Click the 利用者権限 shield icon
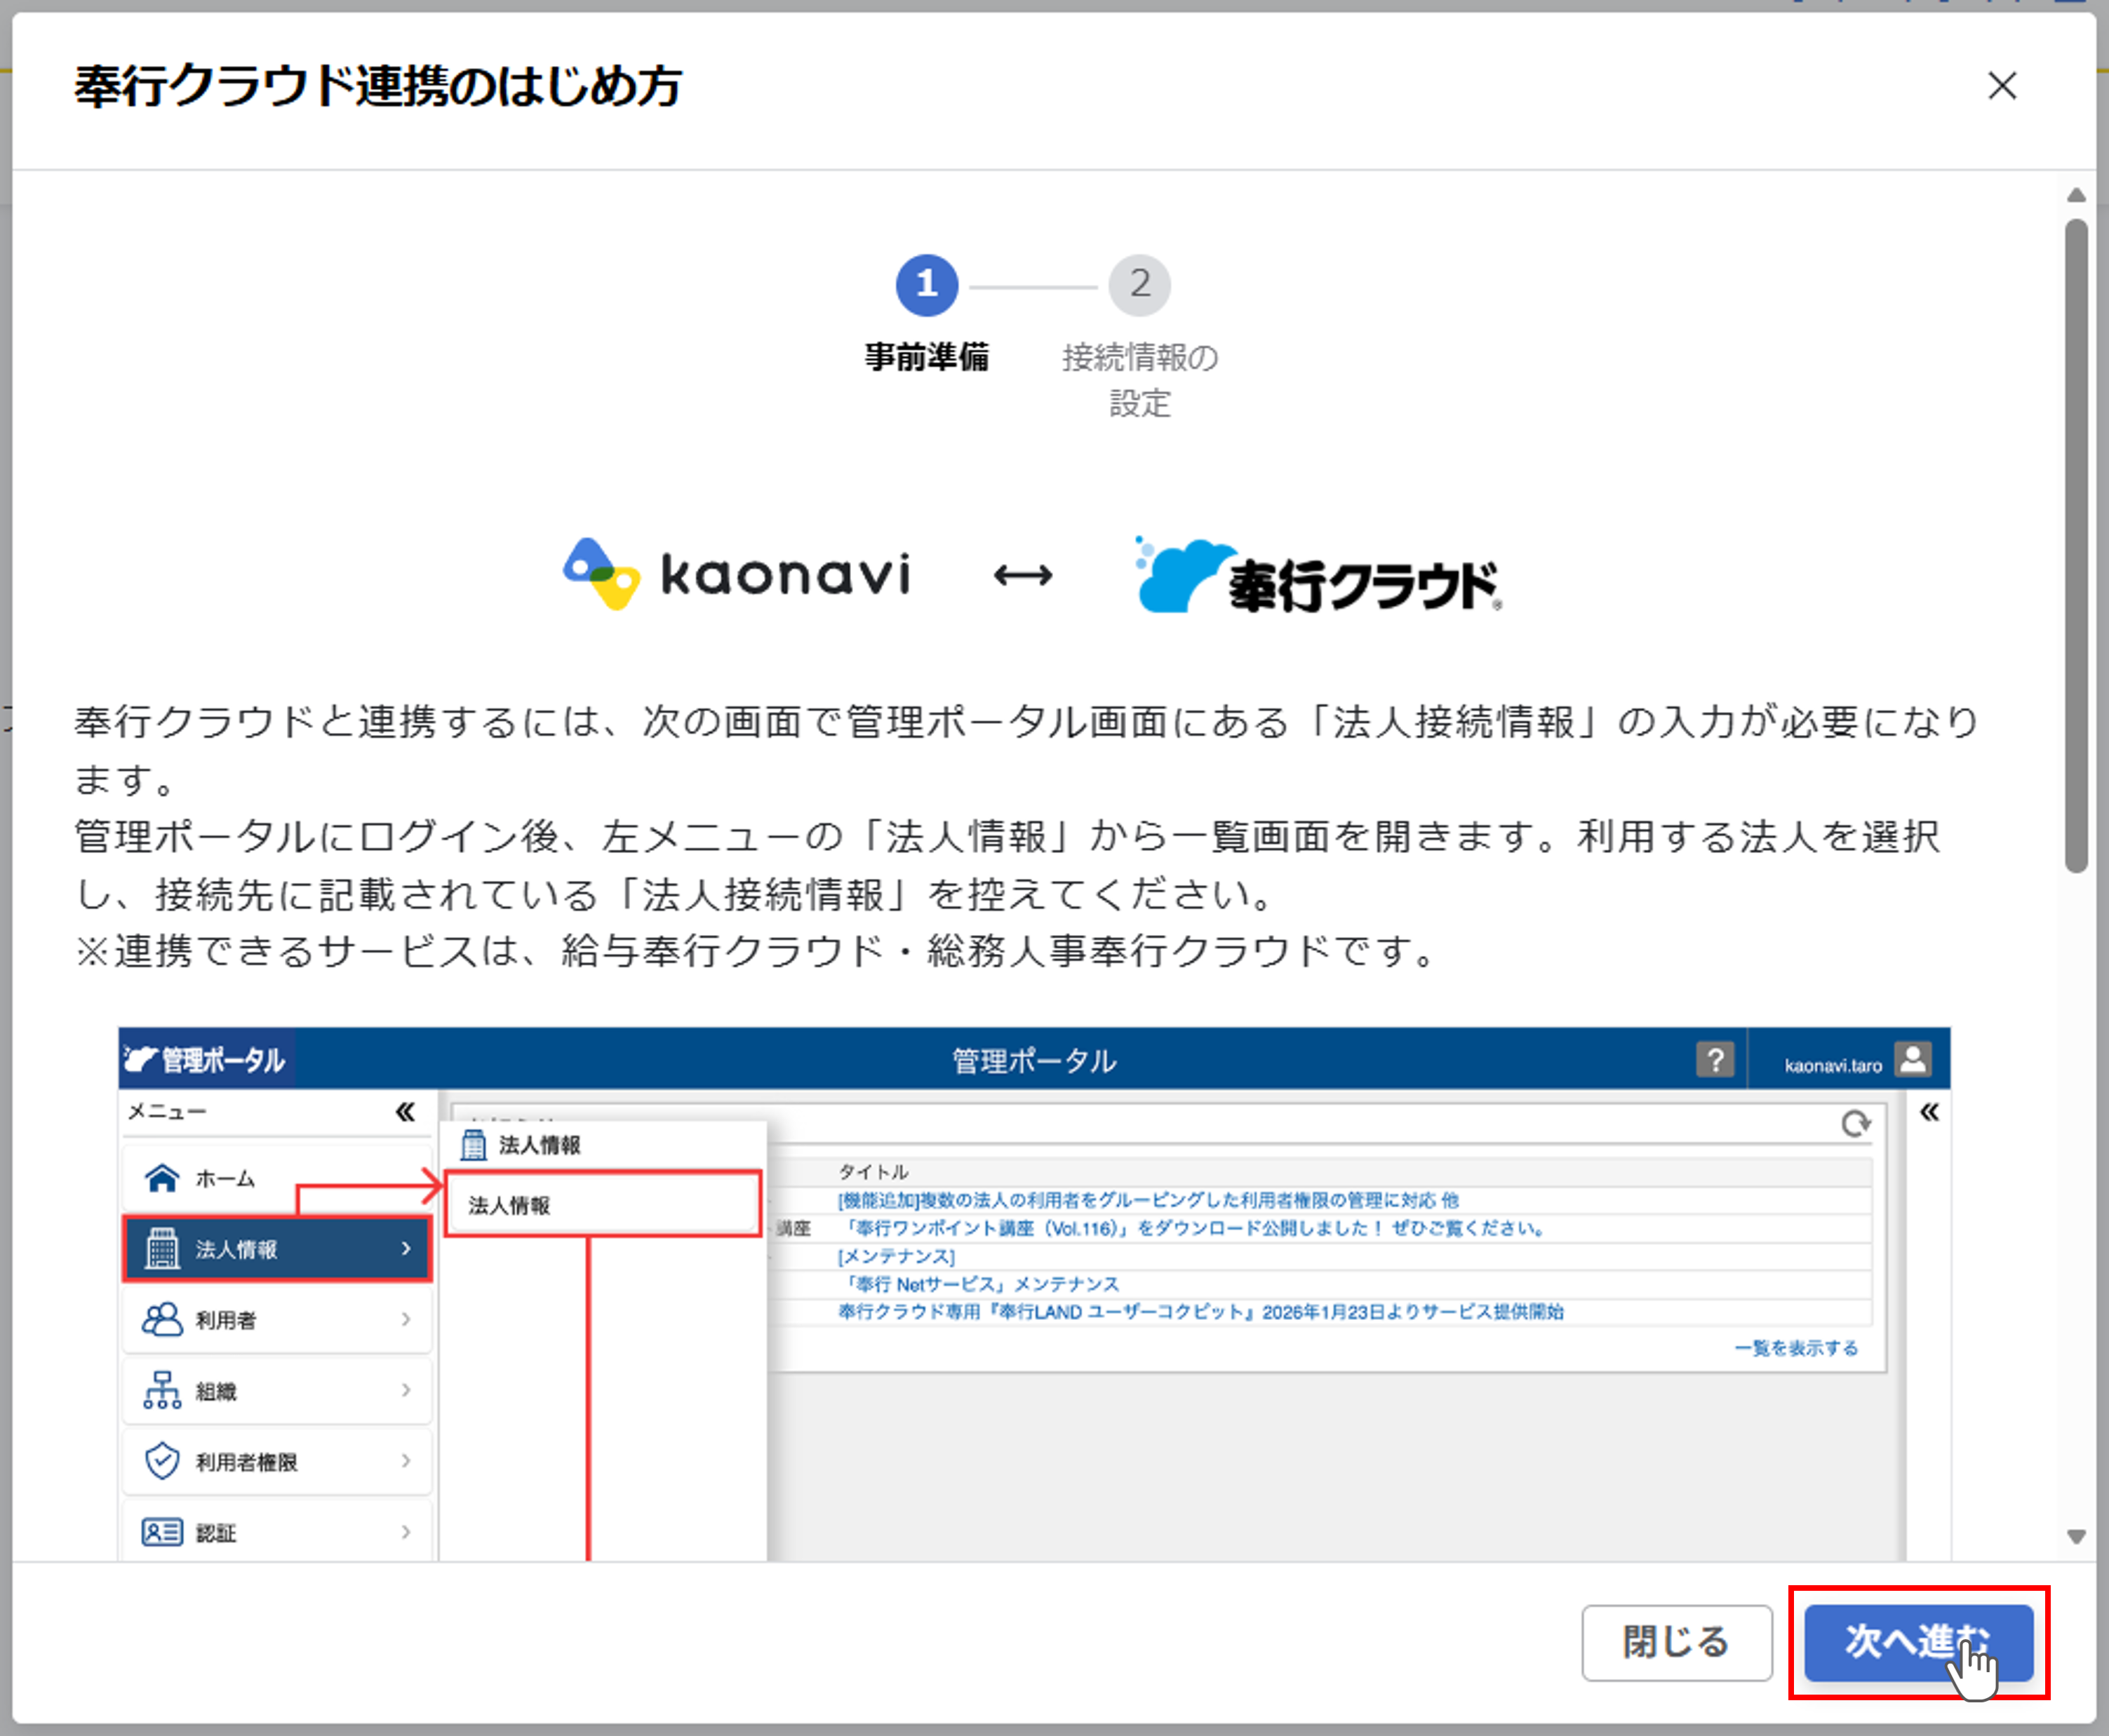Screen dimensions: 2109x1736 [x=162, y=1461]
